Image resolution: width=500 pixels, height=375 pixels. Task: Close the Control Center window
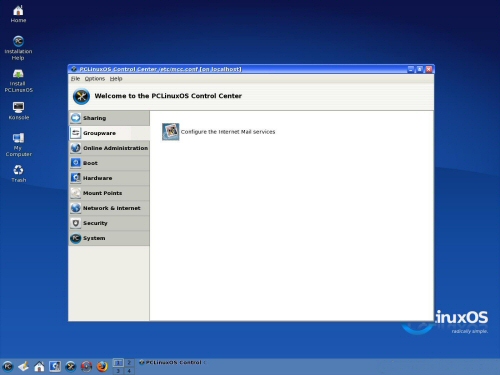click(x=429, y=69)
